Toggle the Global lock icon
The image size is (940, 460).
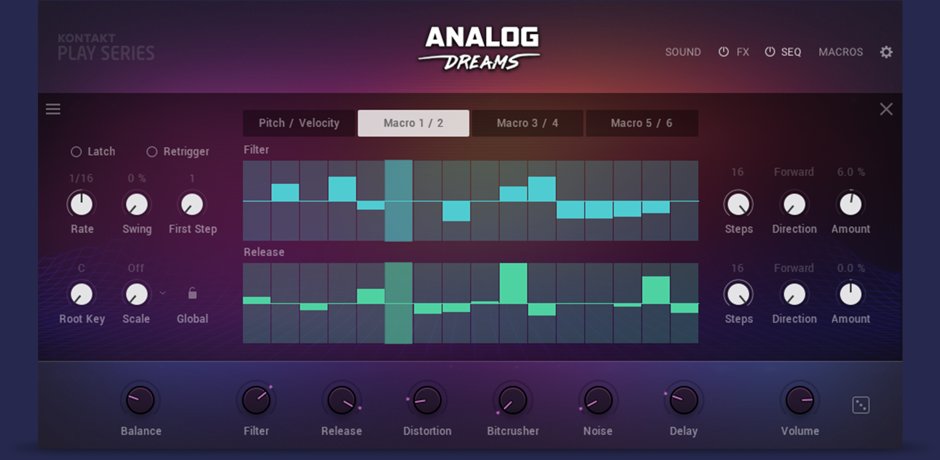tap(192, 293)
